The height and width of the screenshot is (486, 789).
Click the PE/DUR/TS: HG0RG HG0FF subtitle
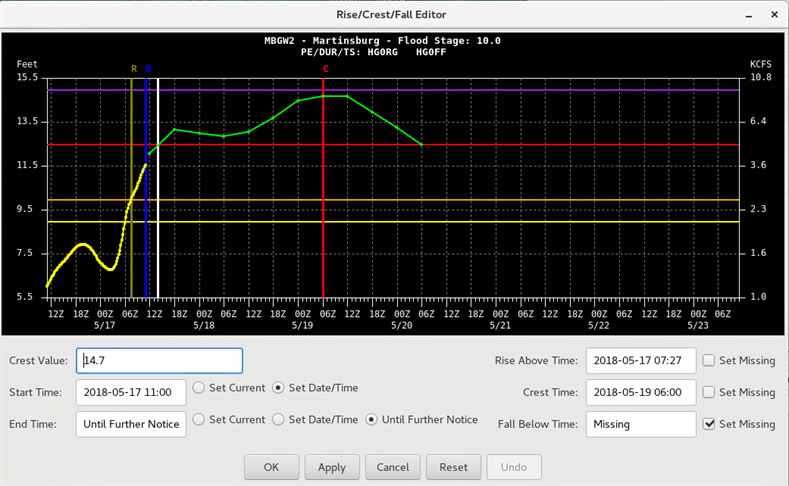373,52
